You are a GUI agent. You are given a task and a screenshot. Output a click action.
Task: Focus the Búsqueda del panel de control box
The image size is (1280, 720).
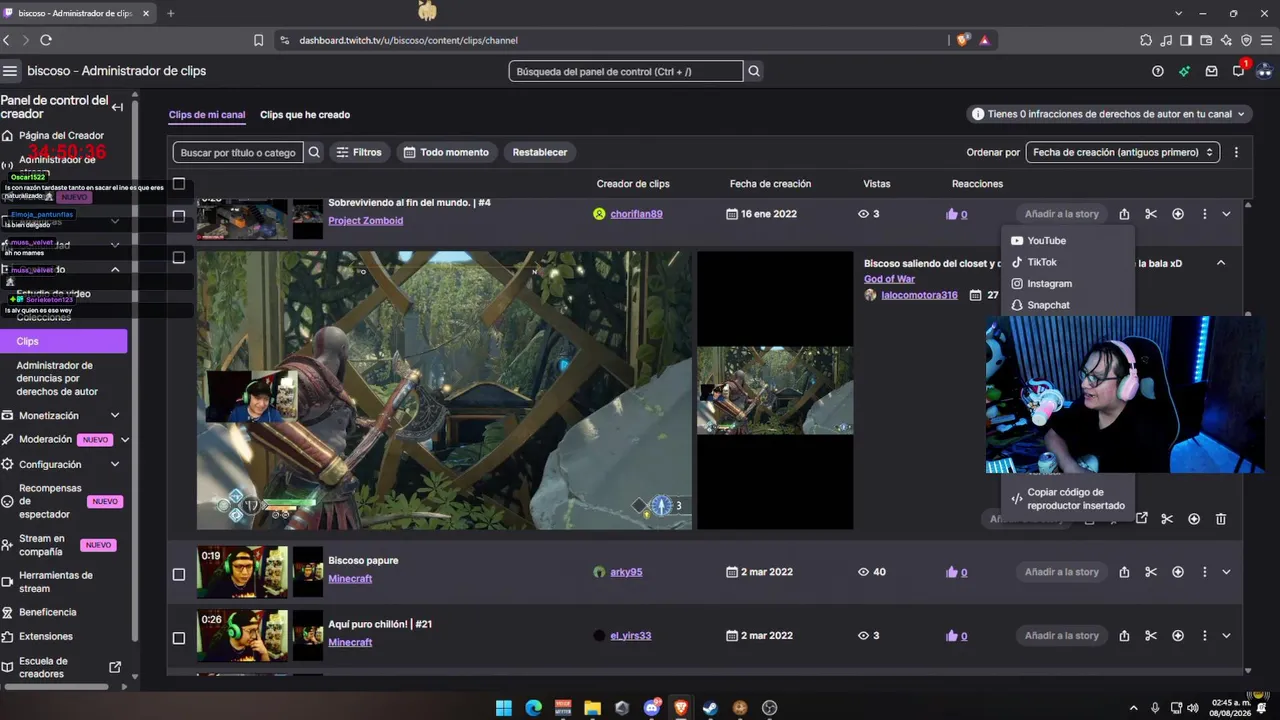tap(626, 71)
